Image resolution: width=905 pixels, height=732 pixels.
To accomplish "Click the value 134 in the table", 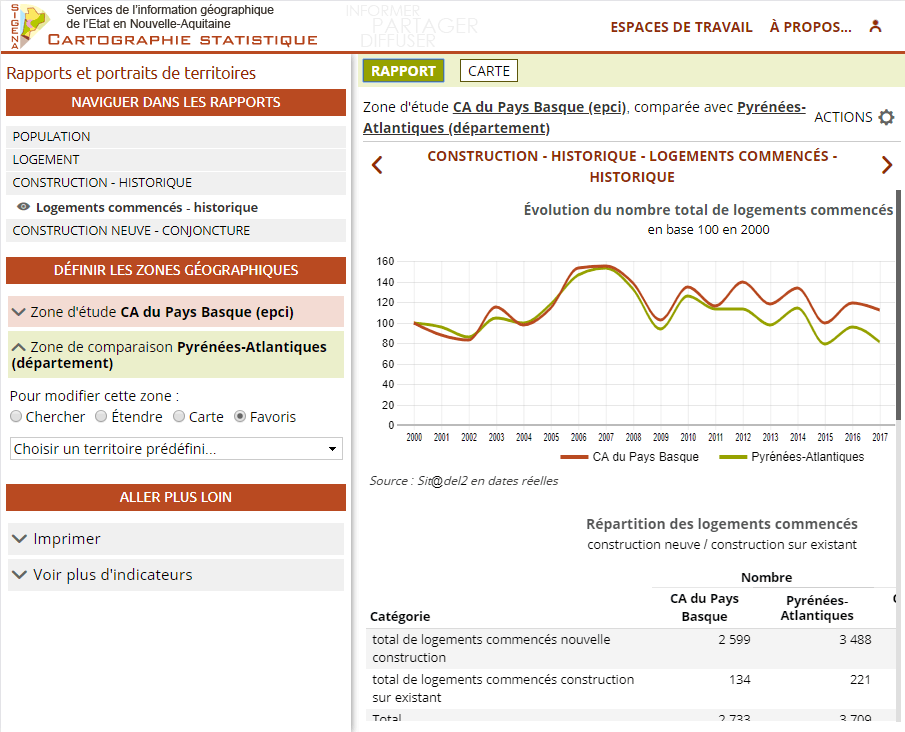I will (x=740, y=679).
